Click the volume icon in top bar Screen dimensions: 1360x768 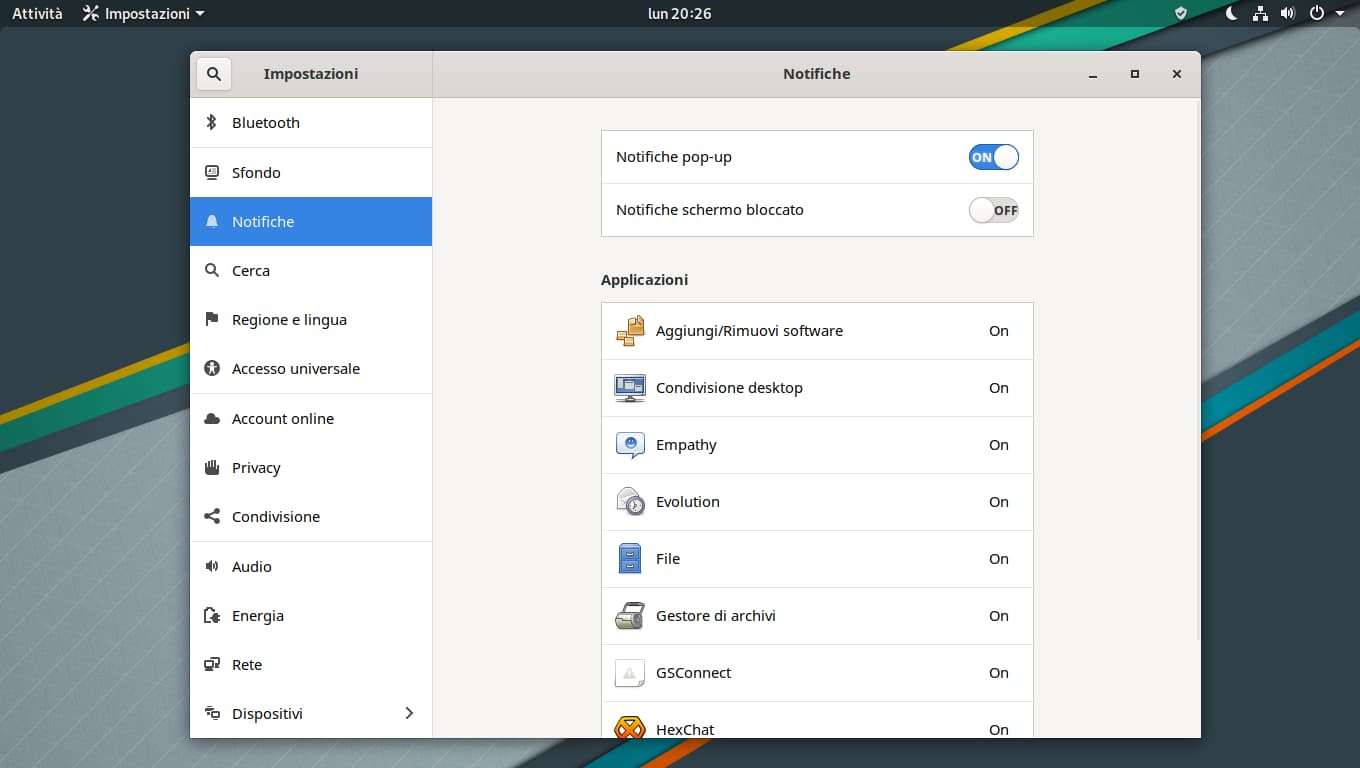pos(1288,13)
